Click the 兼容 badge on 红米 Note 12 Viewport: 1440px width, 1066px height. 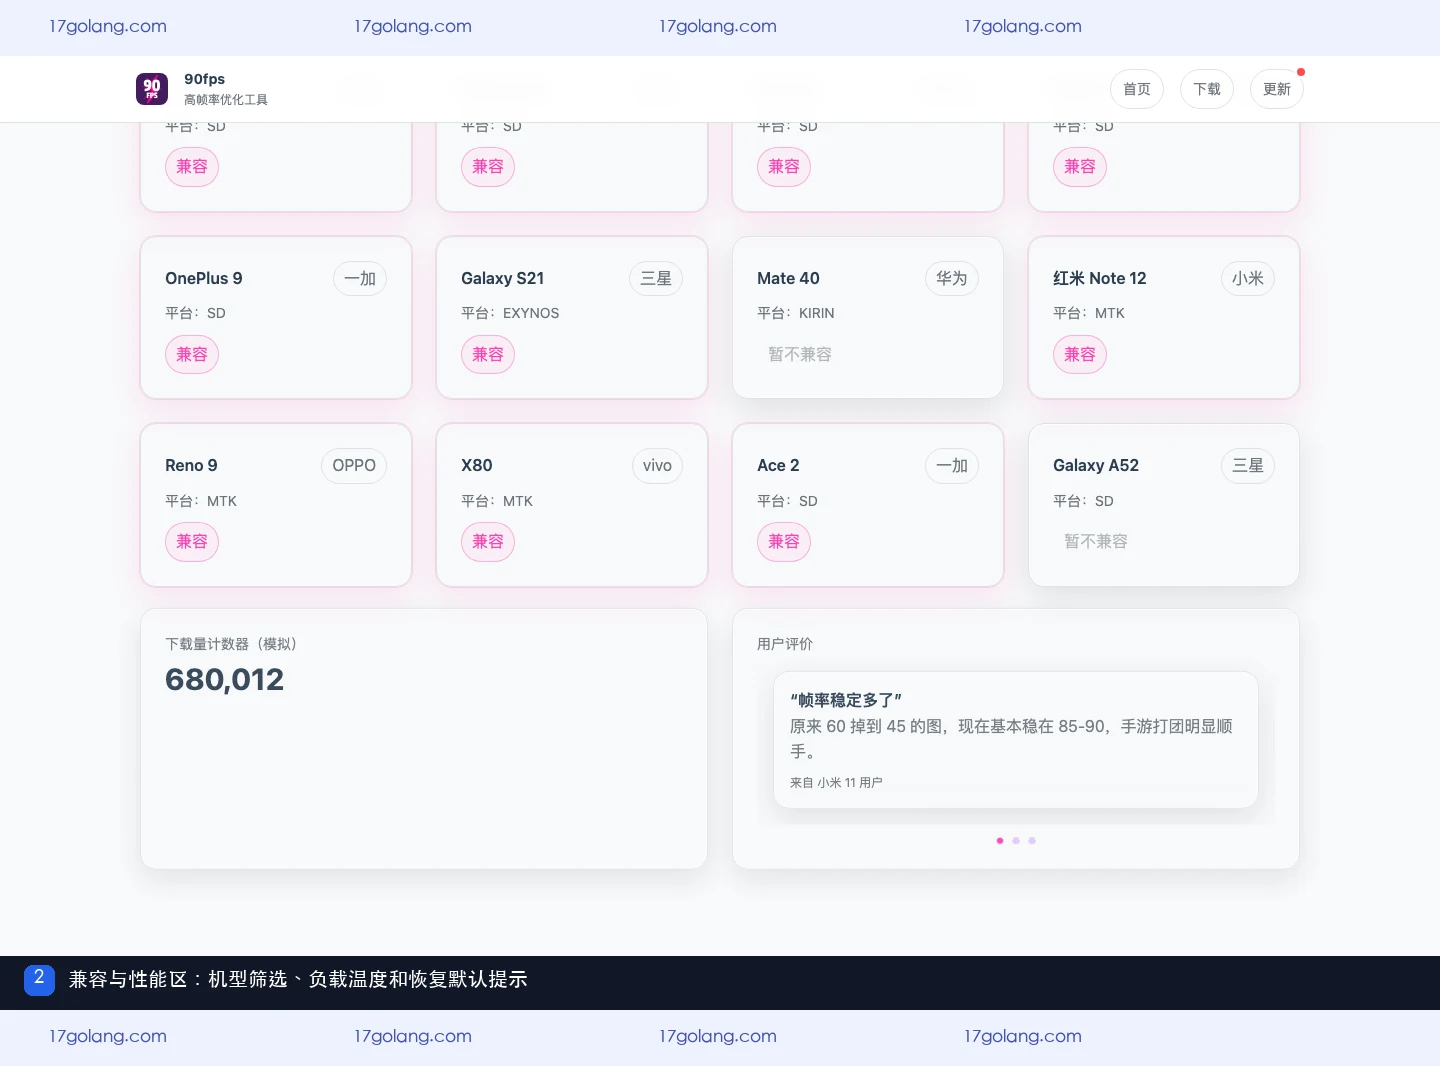(1080, 354)
